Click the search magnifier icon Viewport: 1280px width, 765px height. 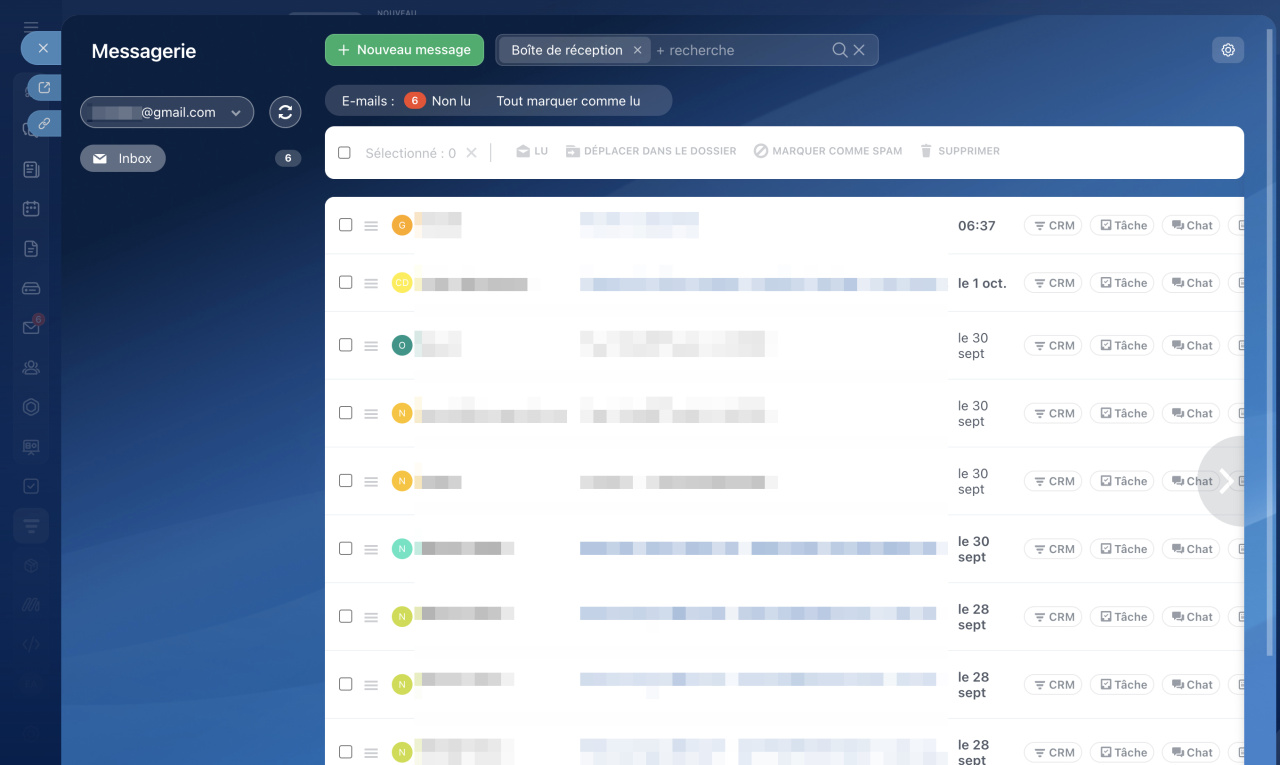[840, 50]
